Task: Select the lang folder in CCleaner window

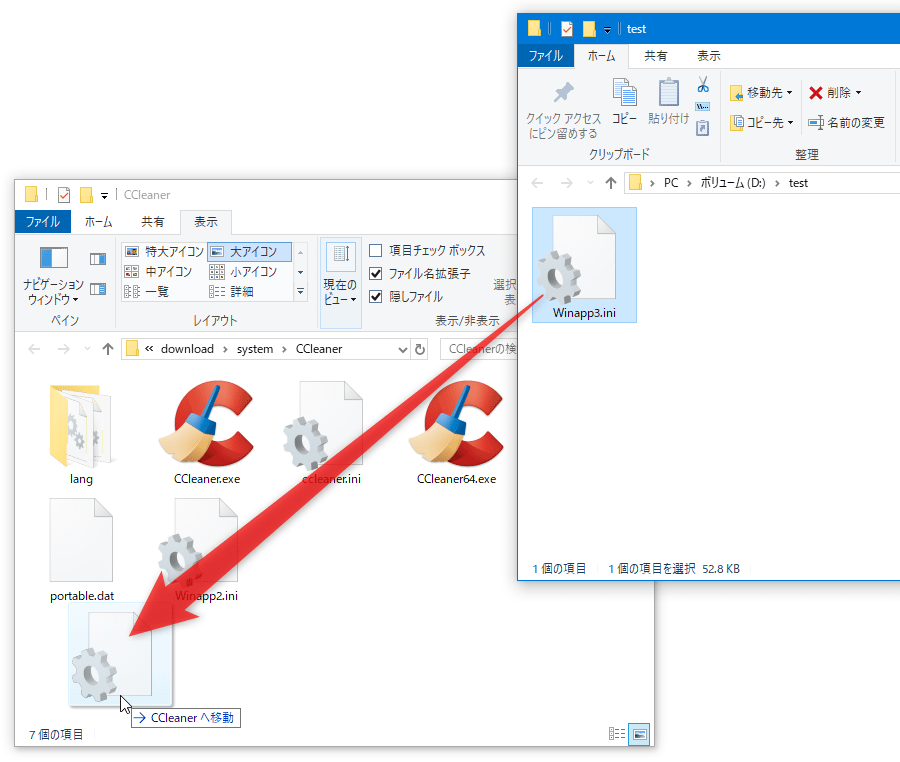Action: (x=81, y=434)
